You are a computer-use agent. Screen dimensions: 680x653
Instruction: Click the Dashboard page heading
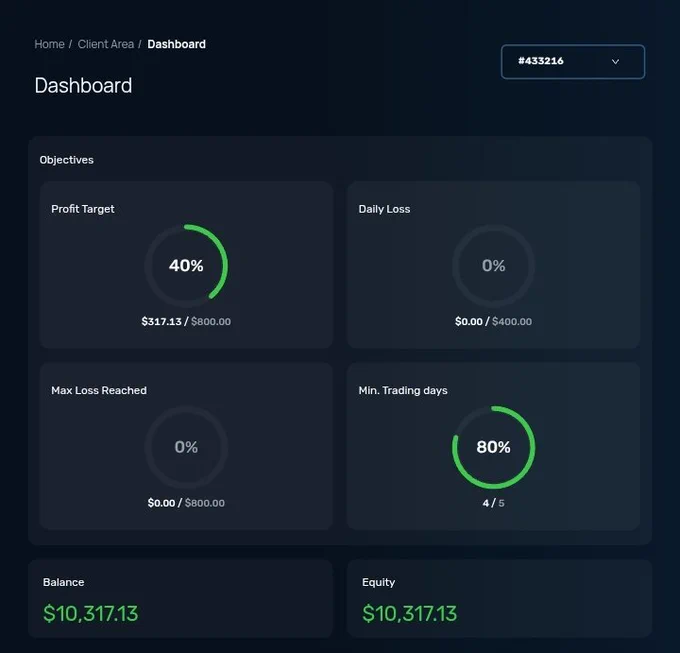pyautogui.click(x=83, y=85)
